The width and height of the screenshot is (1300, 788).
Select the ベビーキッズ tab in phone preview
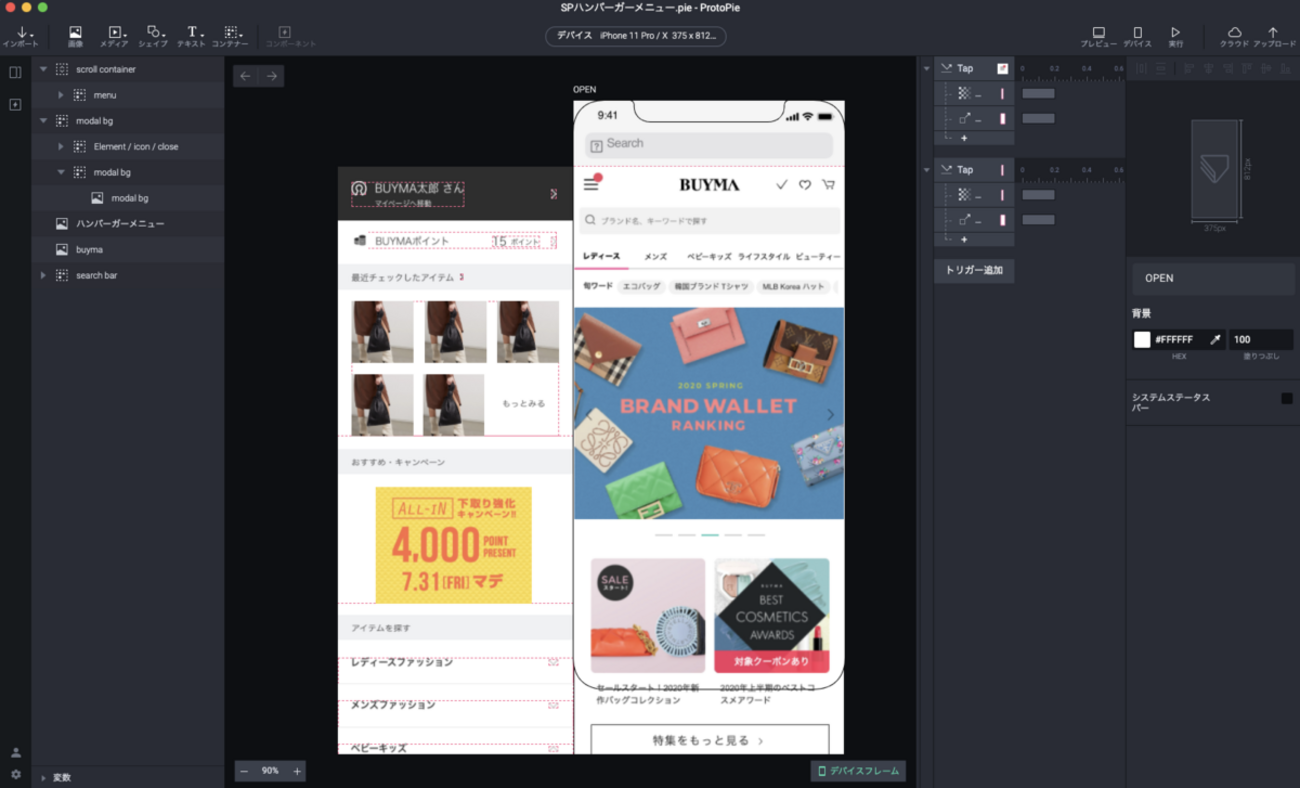tap(709, 257)
